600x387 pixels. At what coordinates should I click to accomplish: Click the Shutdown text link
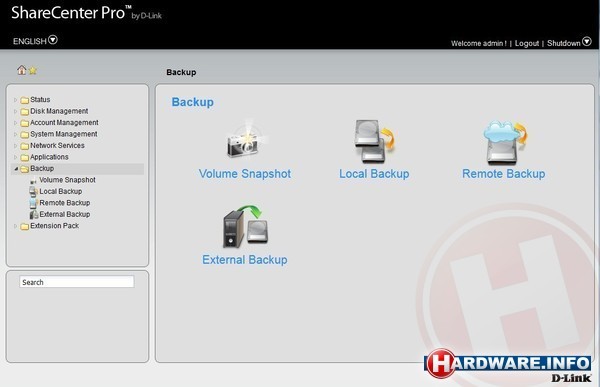pos(564,43)
